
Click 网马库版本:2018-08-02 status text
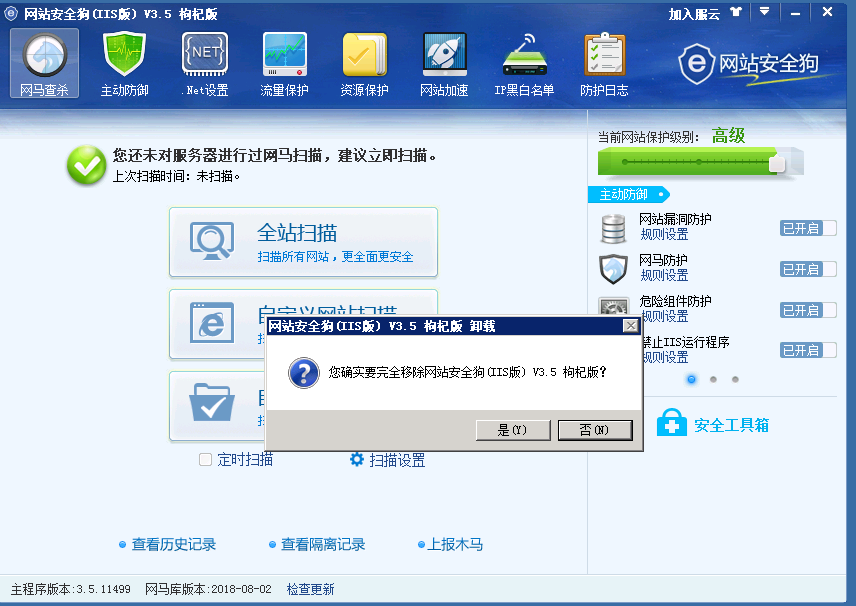pyautogui.click(x=208, y=590)
